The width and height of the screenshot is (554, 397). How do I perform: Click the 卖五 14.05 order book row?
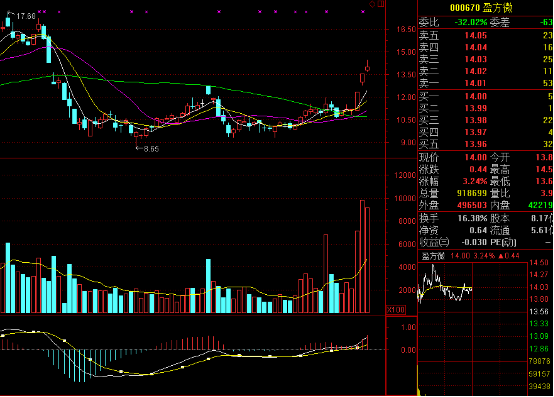[x=485, y=35]
